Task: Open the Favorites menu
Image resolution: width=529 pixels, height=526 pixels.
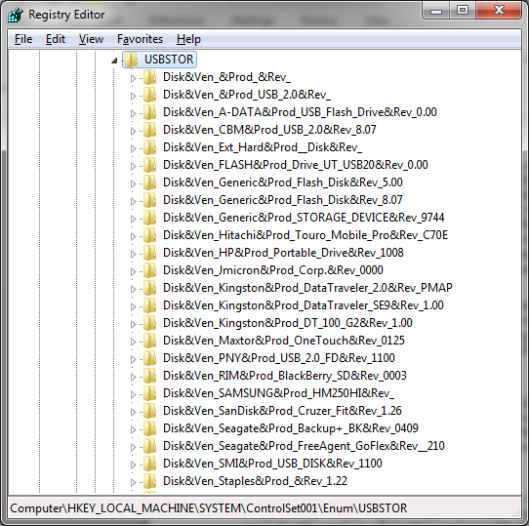Action: tap(140, 39)
